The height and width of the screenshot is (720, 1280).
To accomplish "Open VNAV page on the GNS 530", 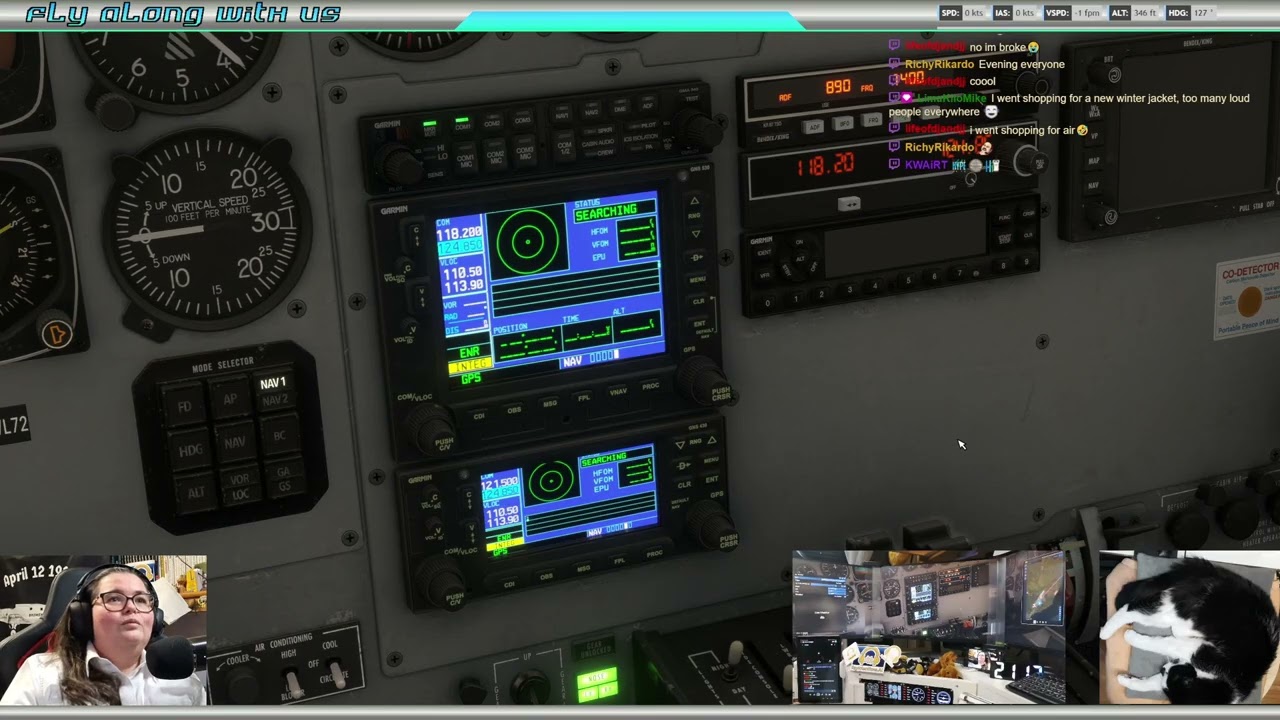I will click(x=618, y=391).
